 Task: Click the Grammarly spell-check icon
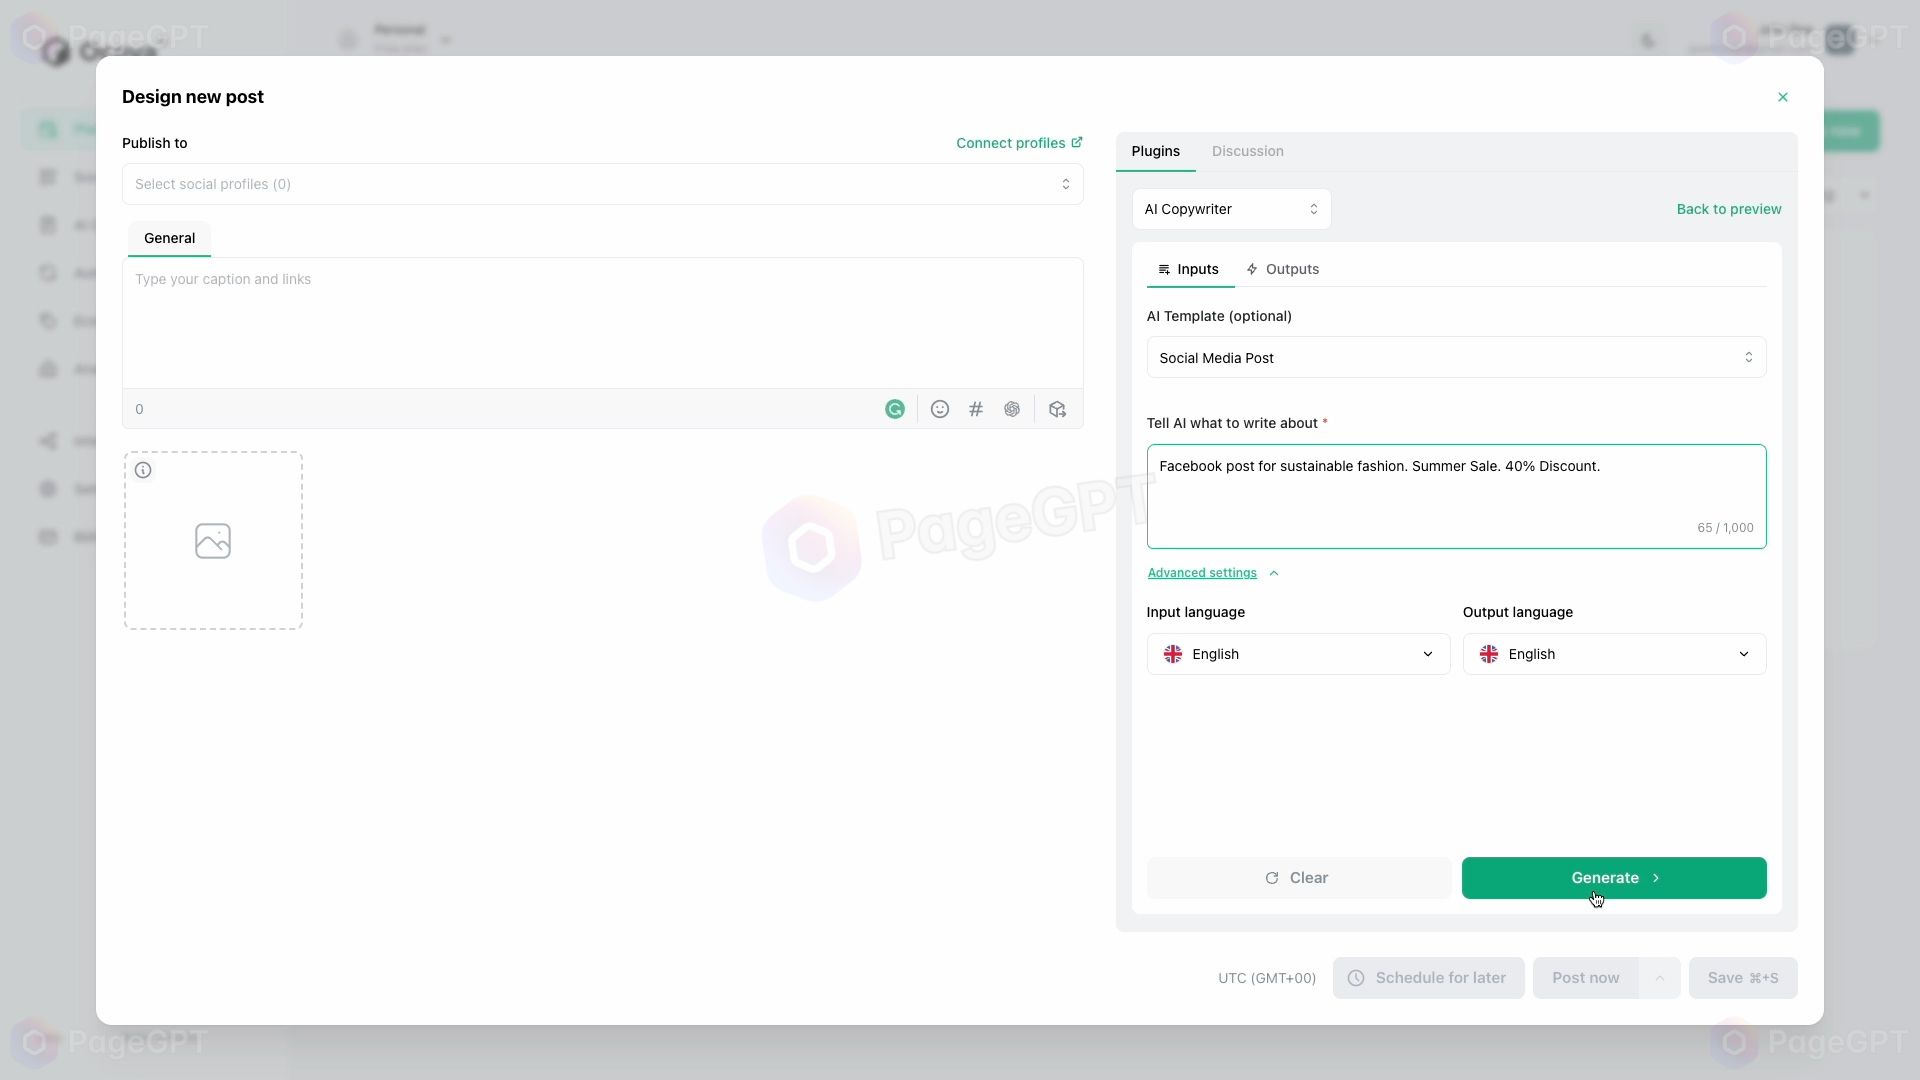(x=894, y=409)
